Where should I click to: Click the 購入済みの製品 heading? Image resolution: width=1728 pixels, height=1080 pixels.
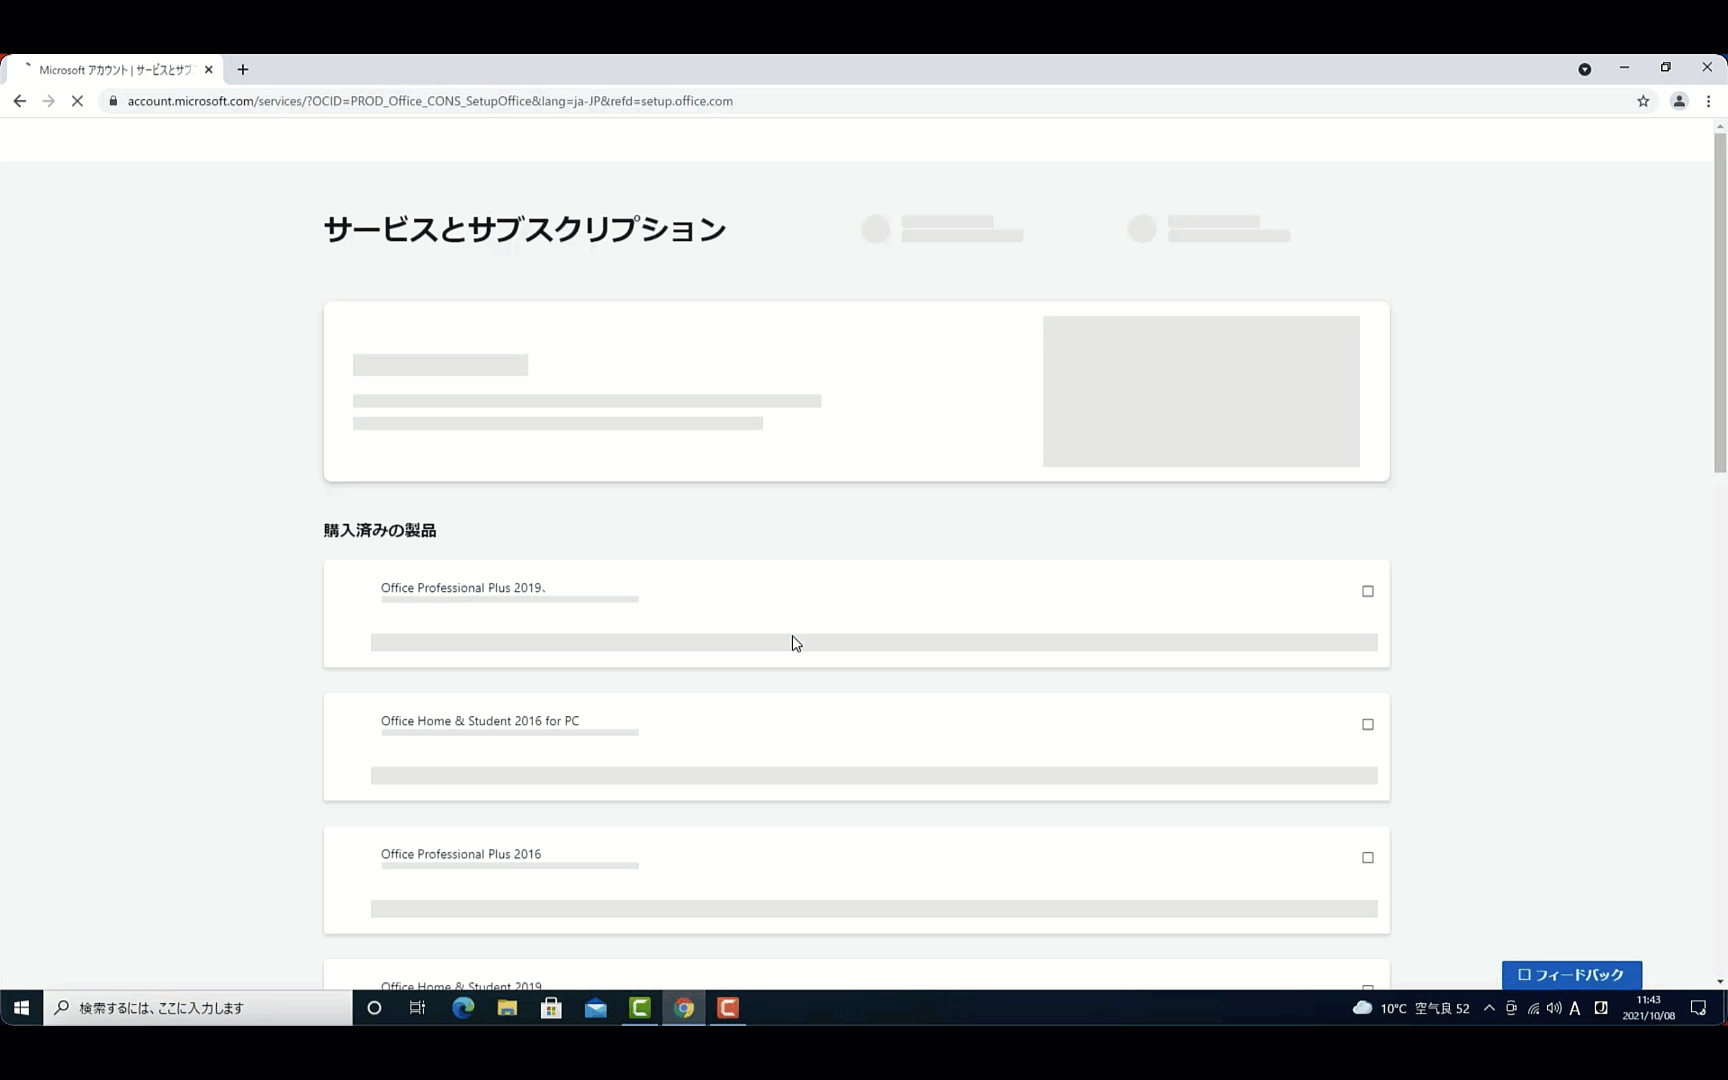click(x=380, y=530)
